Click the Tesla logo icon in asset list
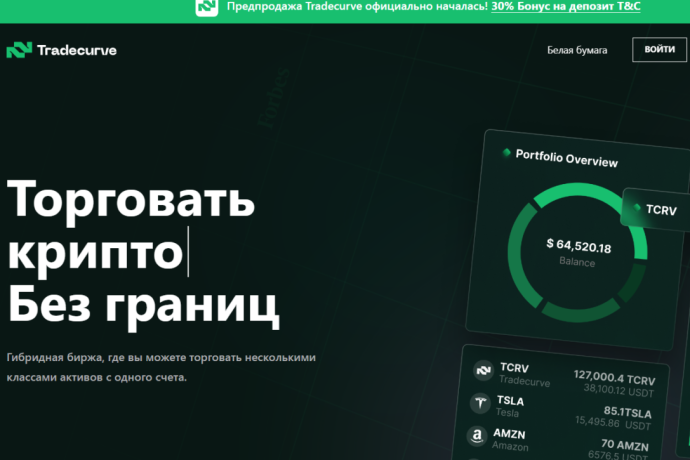 point(480,403)
